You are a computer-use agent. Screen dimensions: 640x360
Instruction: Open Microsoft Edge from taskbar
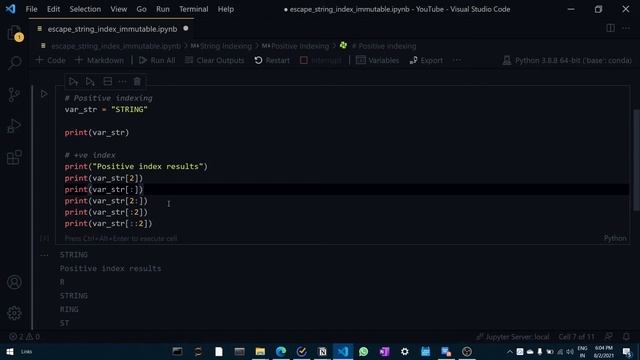(281, 351)
